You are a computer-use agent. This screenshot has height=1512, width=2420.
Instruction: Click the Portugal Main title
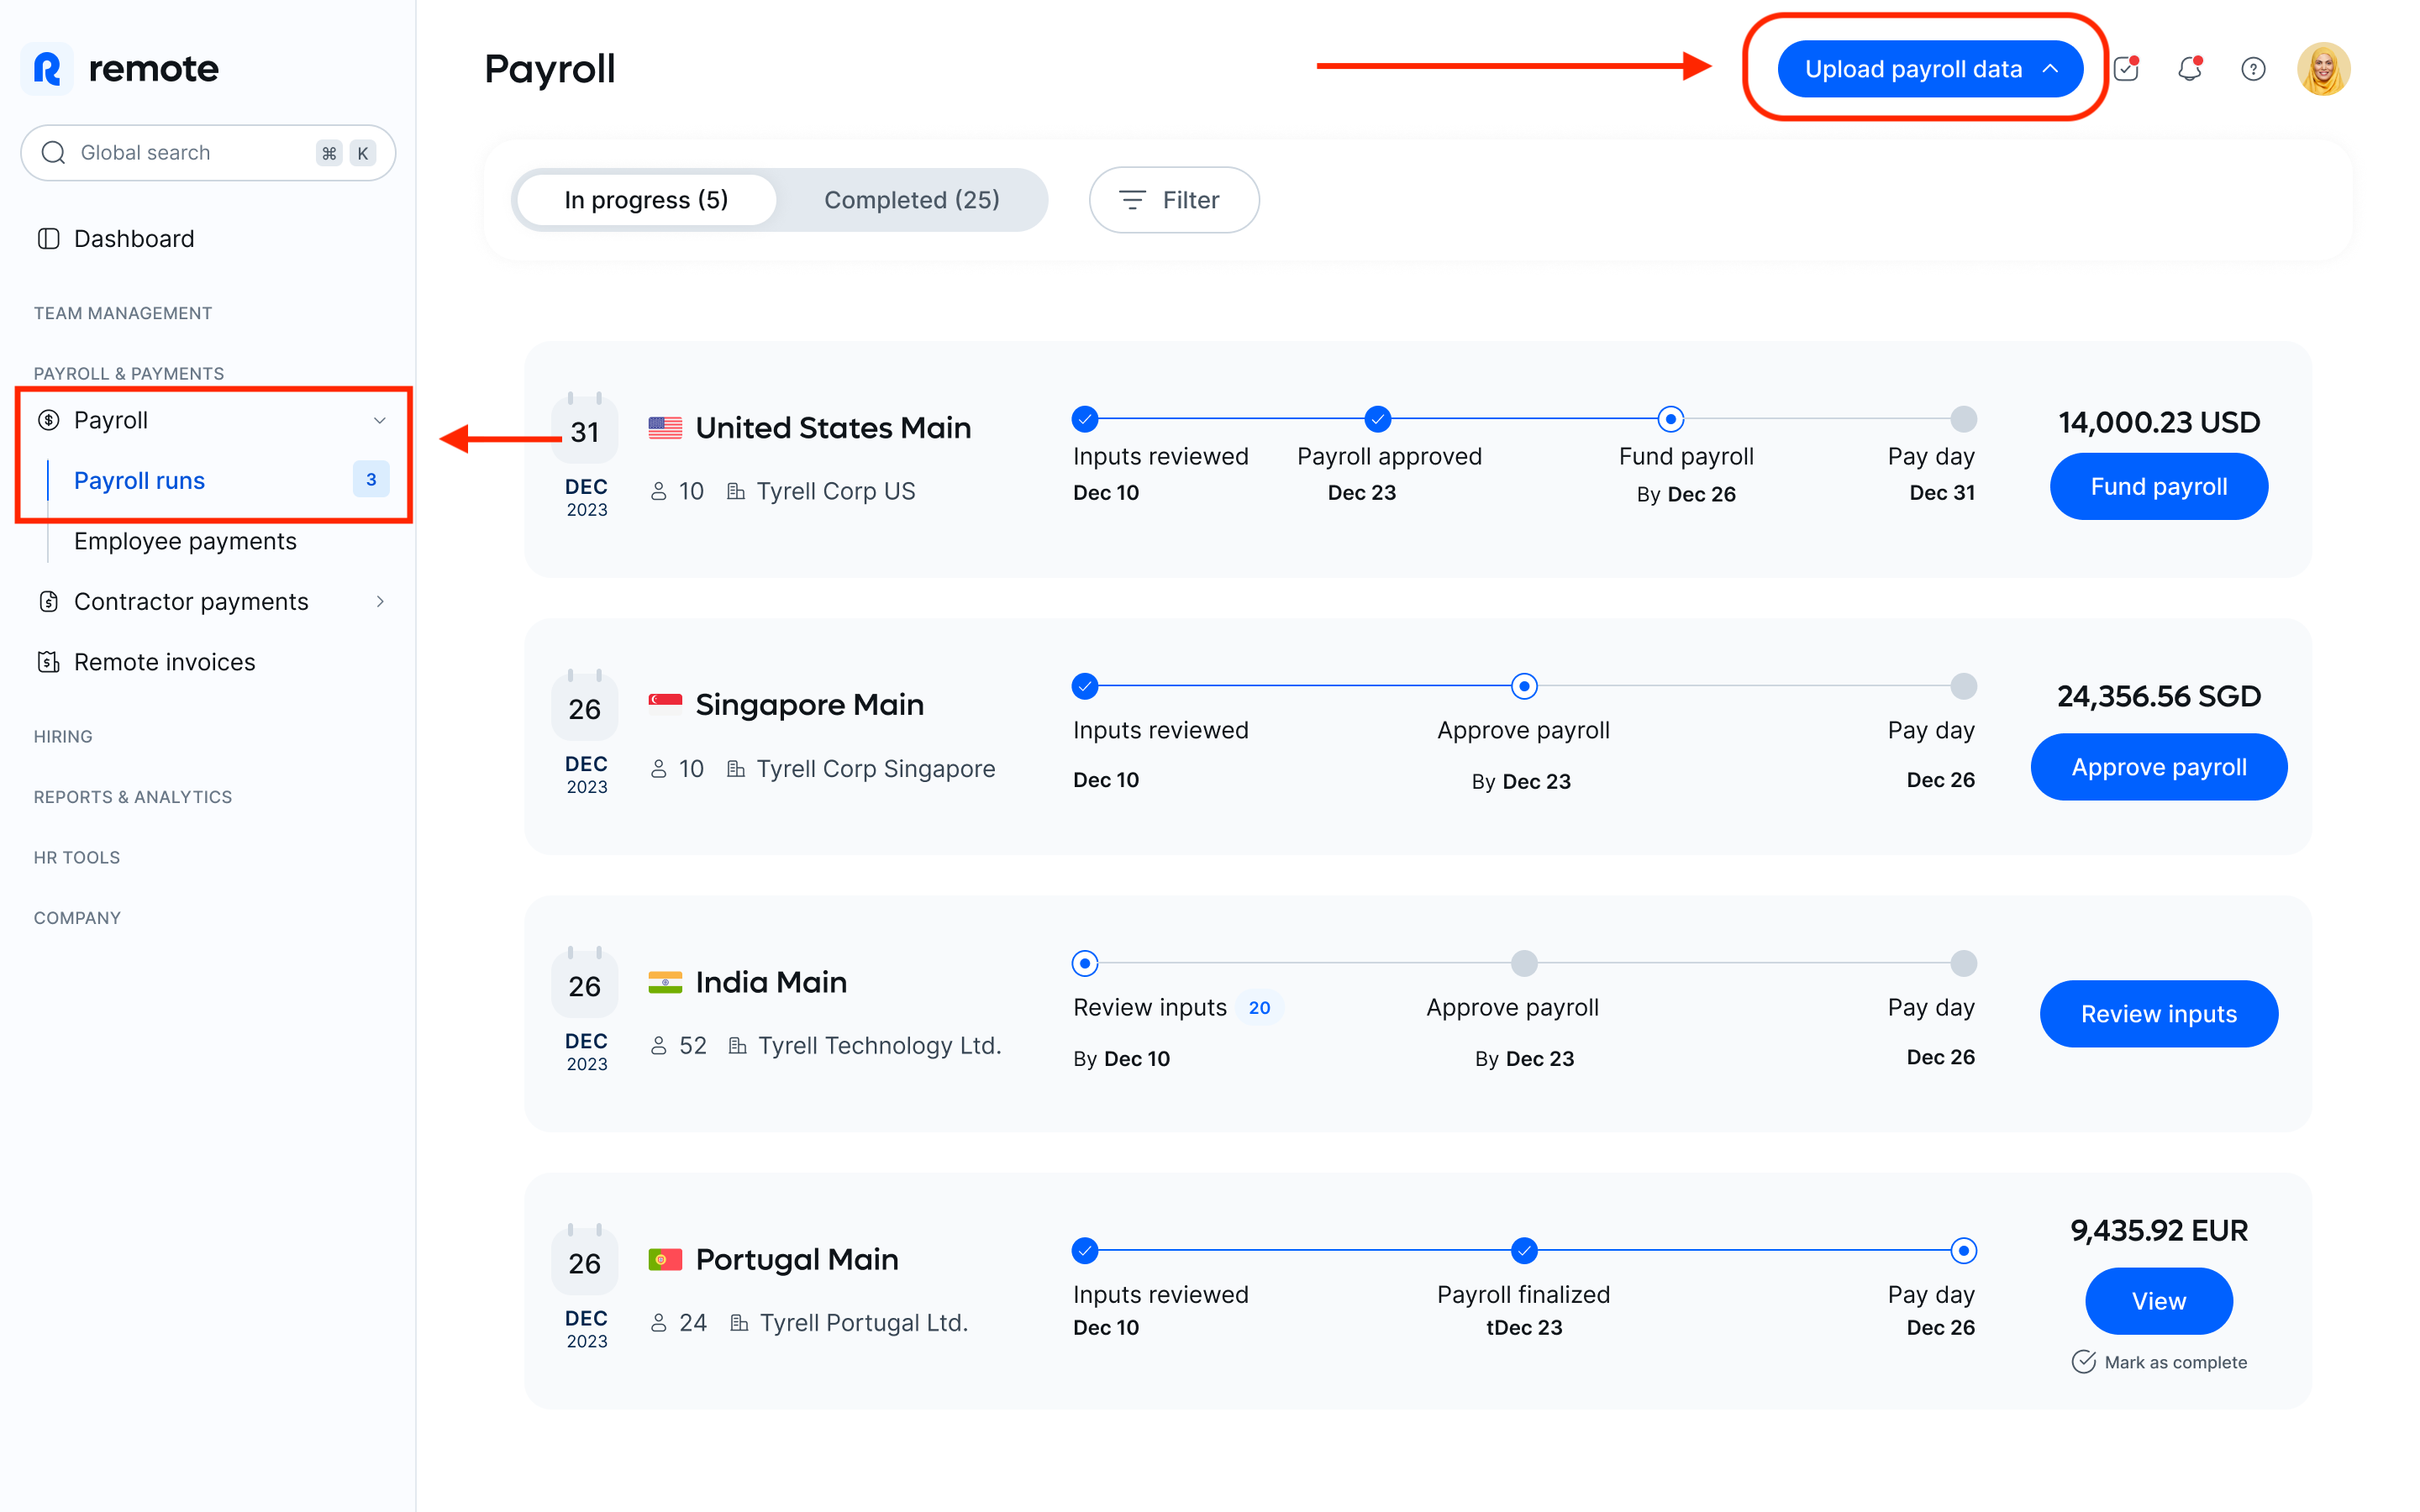(797, 1259)
